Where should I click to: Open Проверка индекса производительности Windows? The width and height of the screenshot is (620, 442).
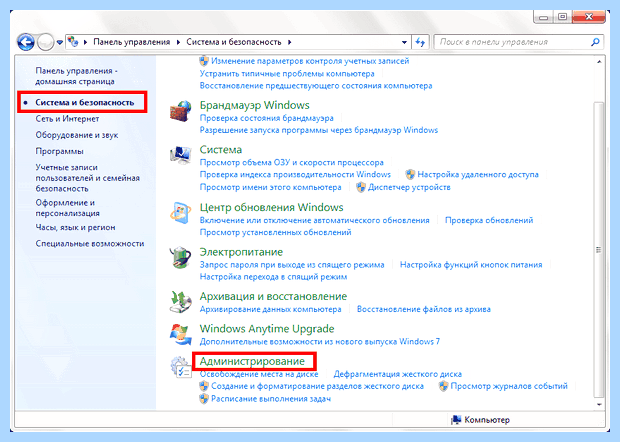(295, 175)
